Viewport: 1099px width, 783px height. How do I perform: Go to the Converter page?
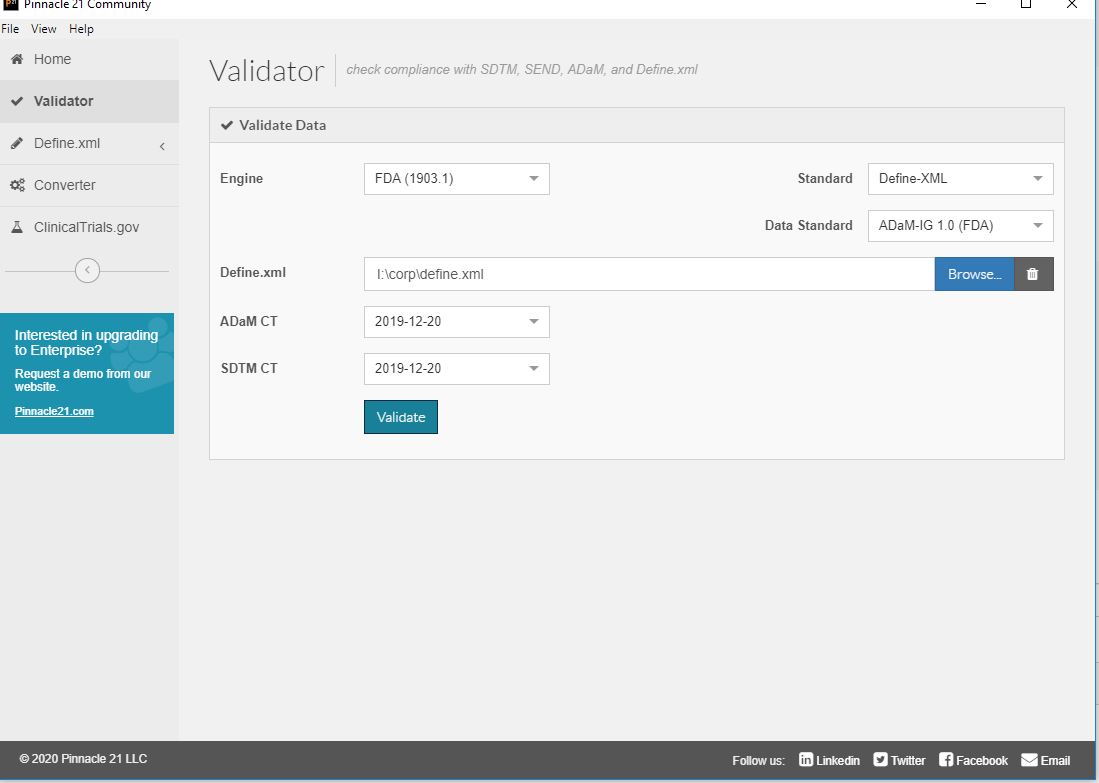[x=89, y=185]
